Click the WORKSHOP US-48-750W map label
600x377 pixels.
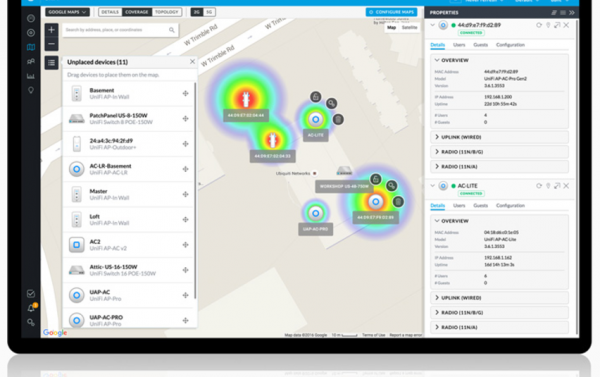coord(344,187)
